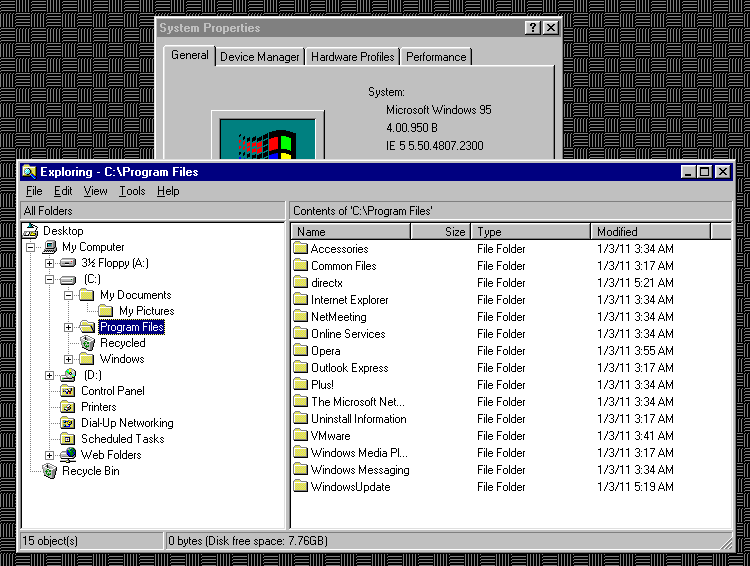Select the Internet Explorer folder name

(349, 300)
